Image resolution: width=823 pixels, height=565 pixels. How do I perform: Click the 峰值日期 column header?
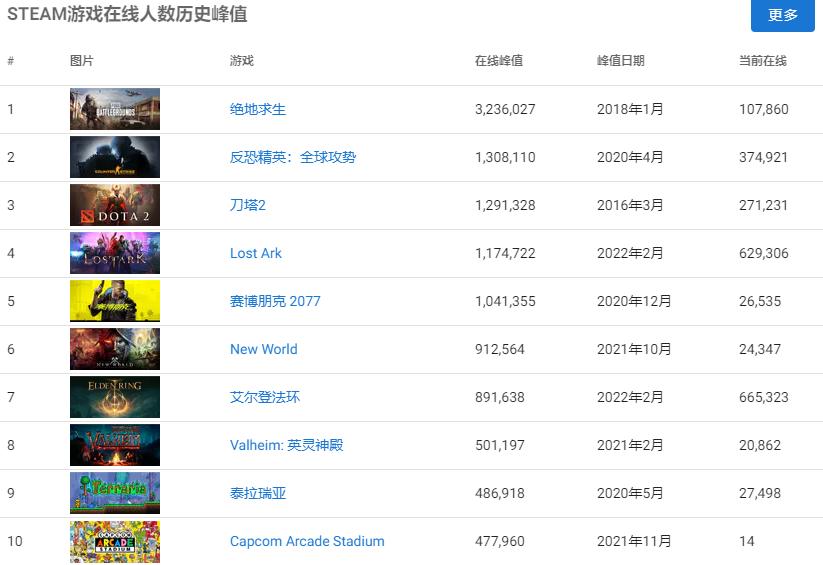pos(620,61)
